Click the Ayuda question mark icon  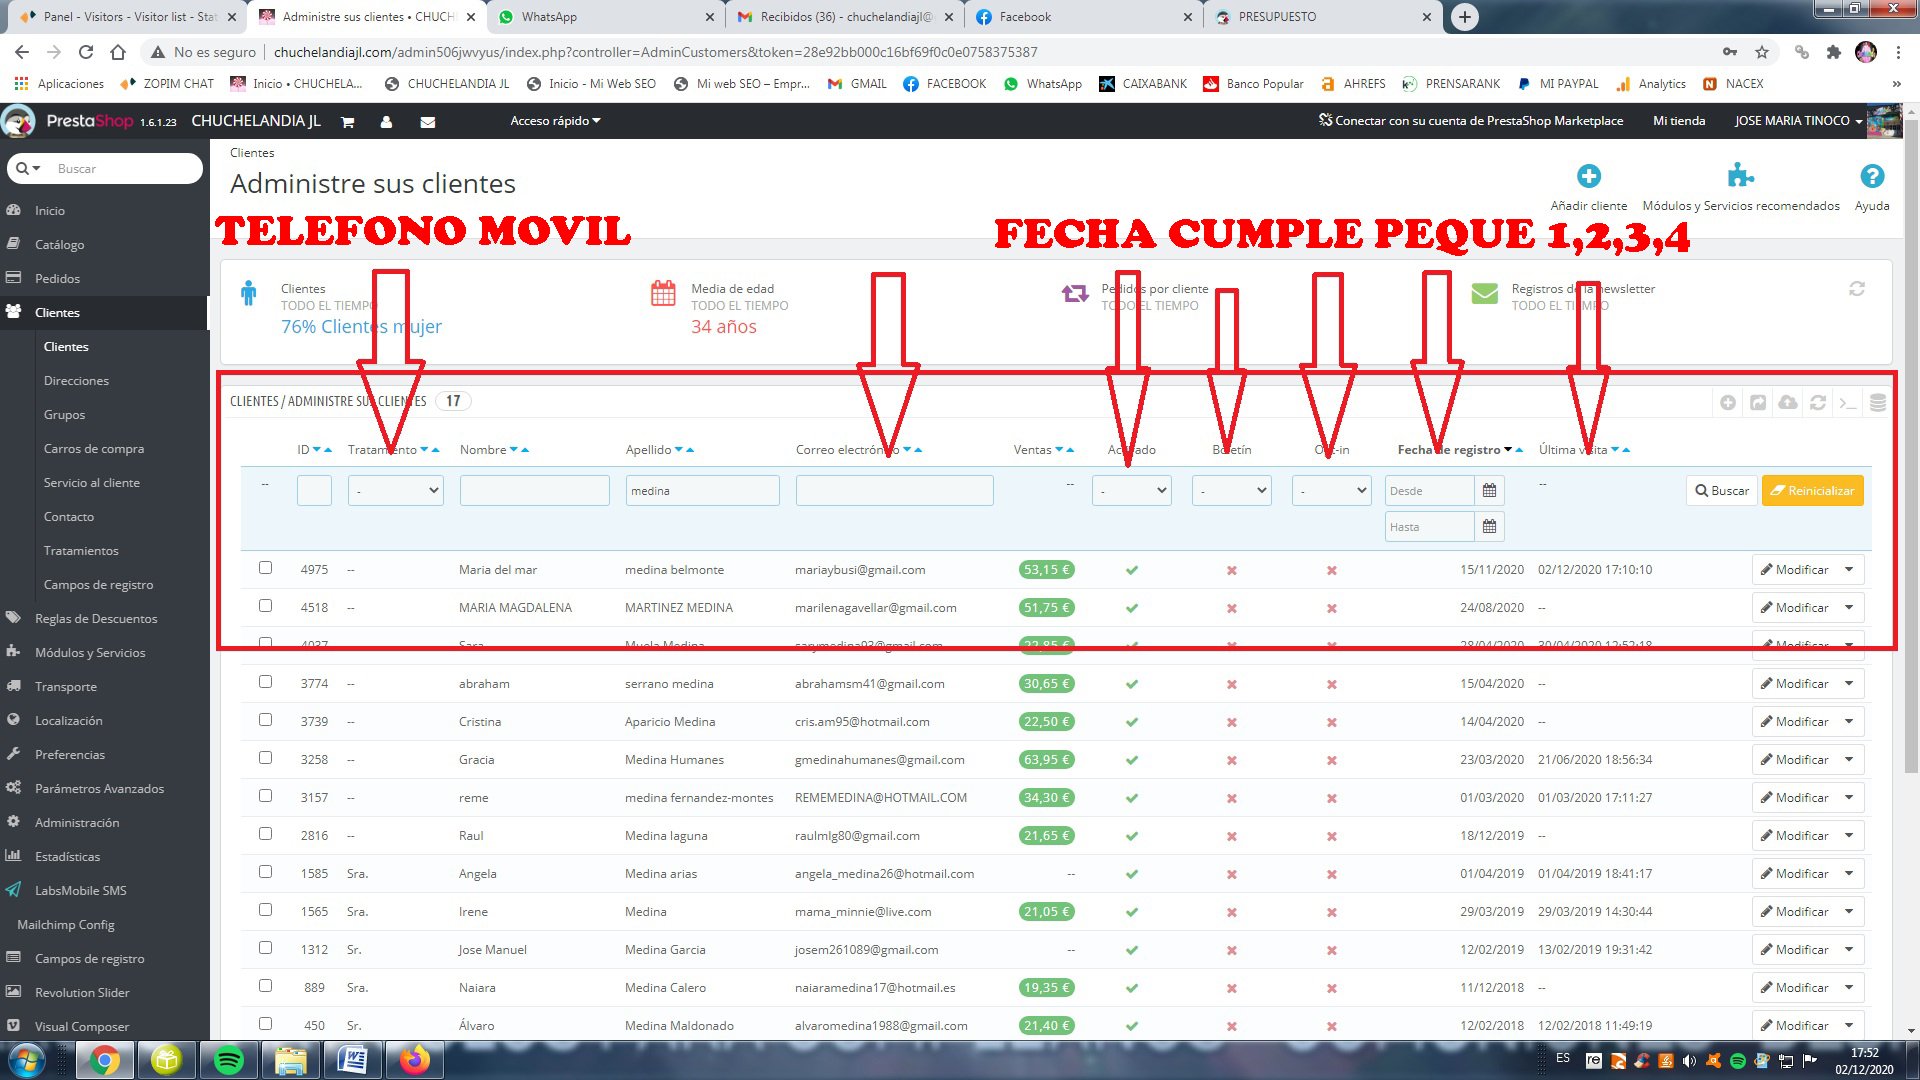click(1871, 177)
